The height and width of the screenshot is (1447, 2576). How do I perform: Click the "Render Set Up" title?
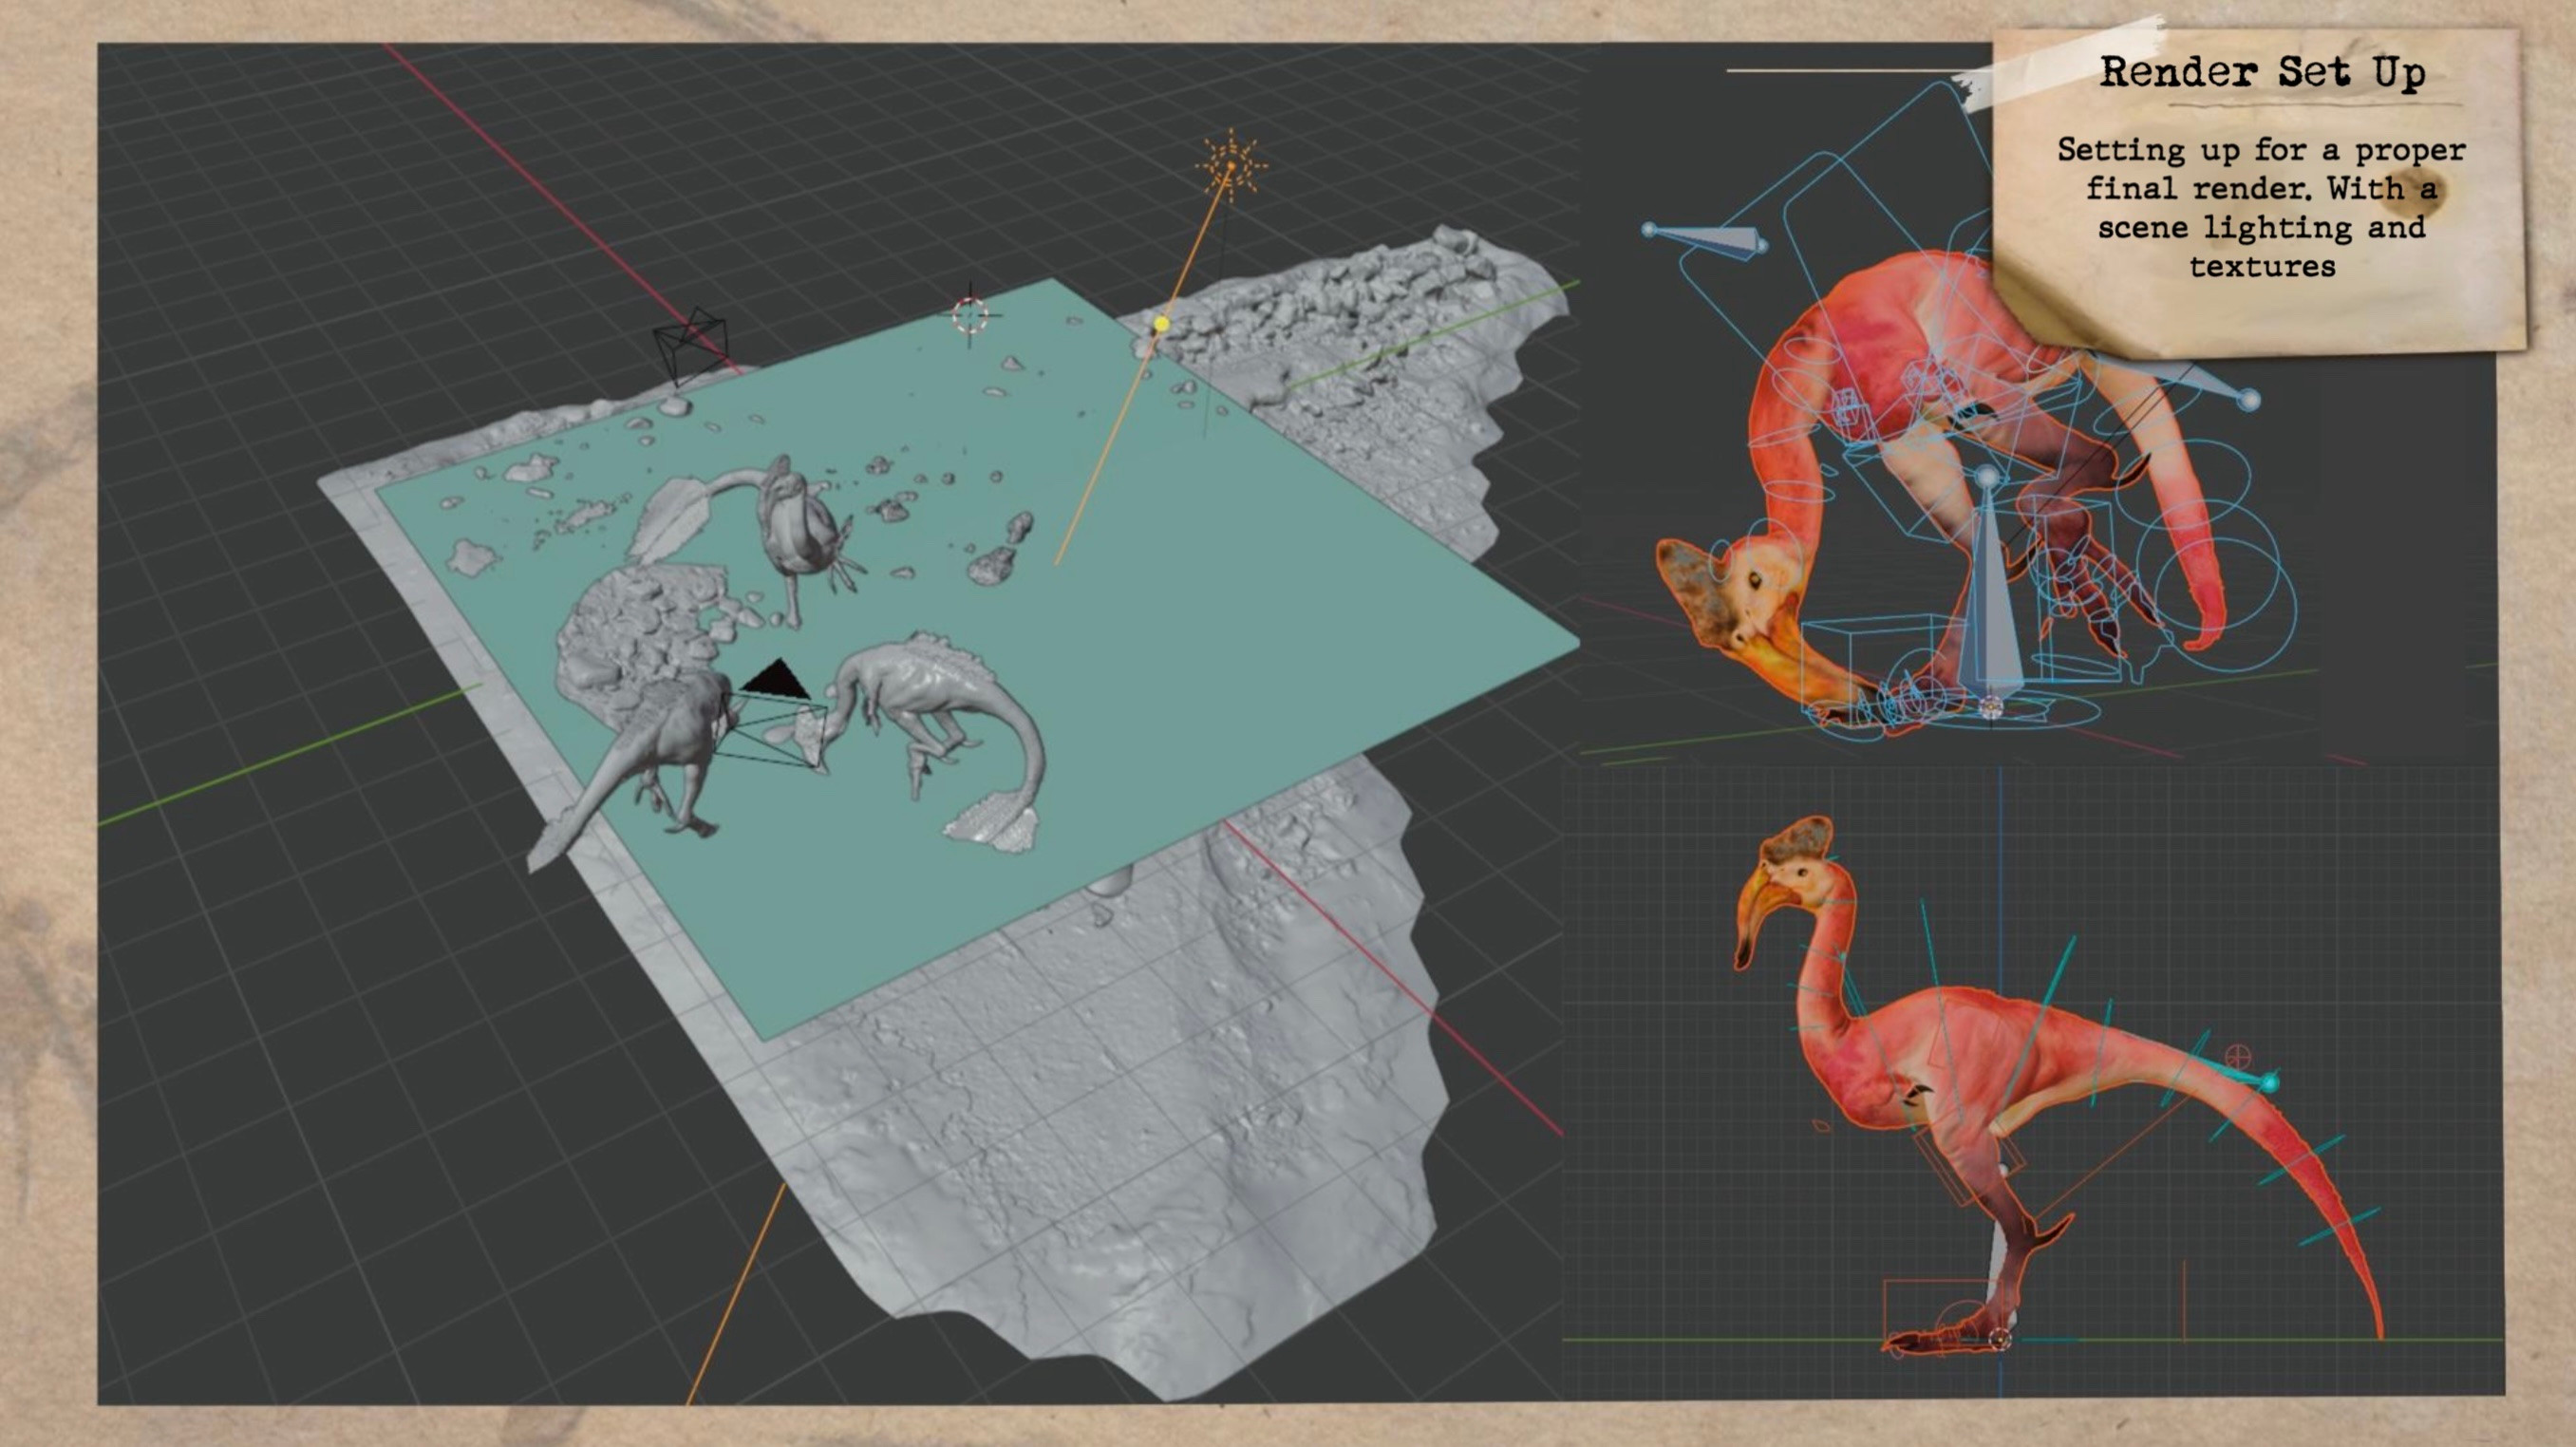pyautogui.click(x=2262, y=73)
